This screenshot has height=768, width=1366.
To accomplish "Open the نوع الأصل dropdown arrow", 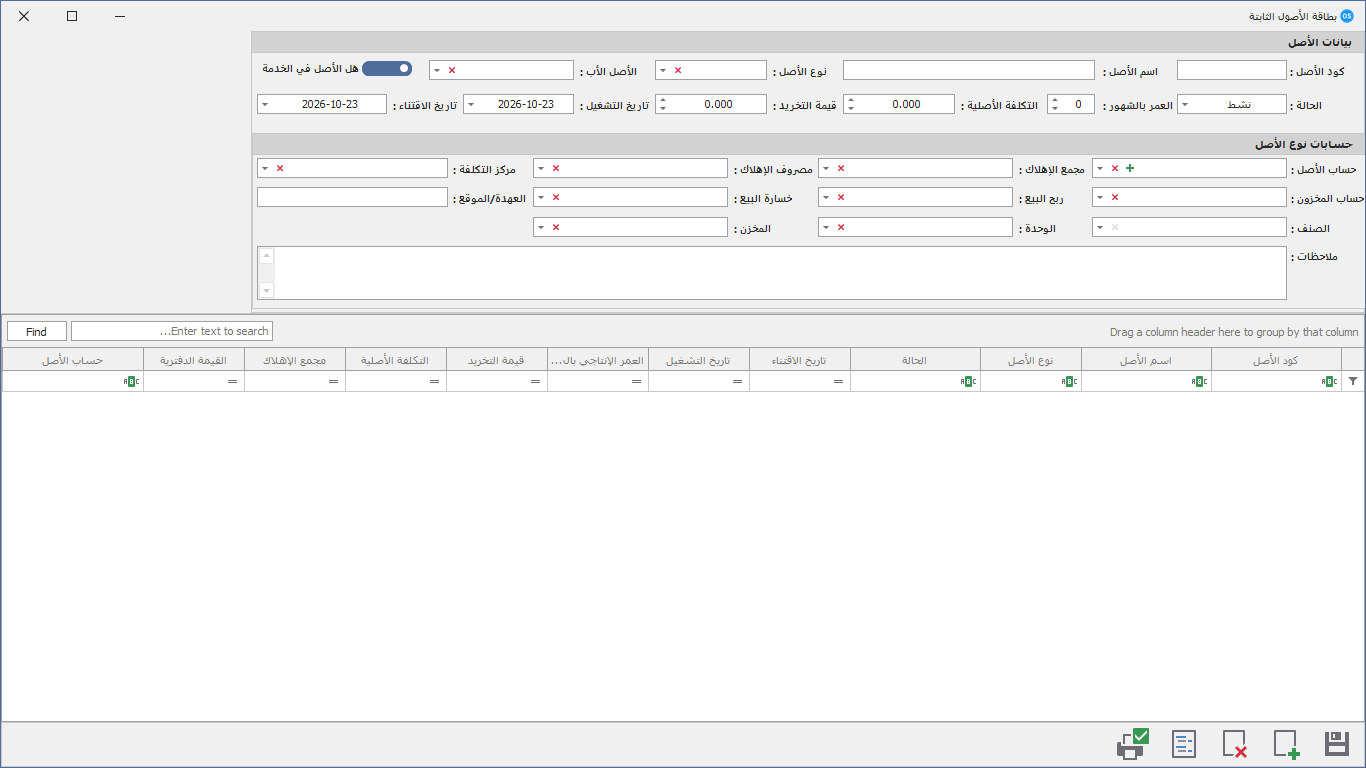I will 663,71.
